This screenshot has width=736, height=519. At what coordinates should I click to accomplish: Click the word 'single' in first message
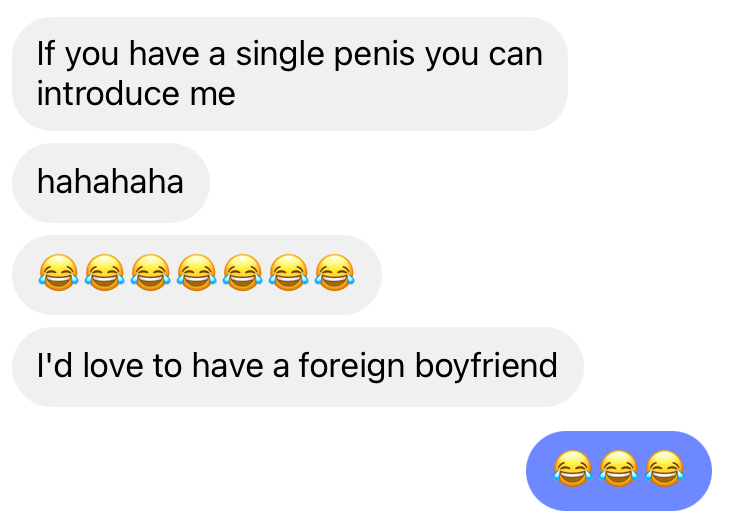click(280, 56)
